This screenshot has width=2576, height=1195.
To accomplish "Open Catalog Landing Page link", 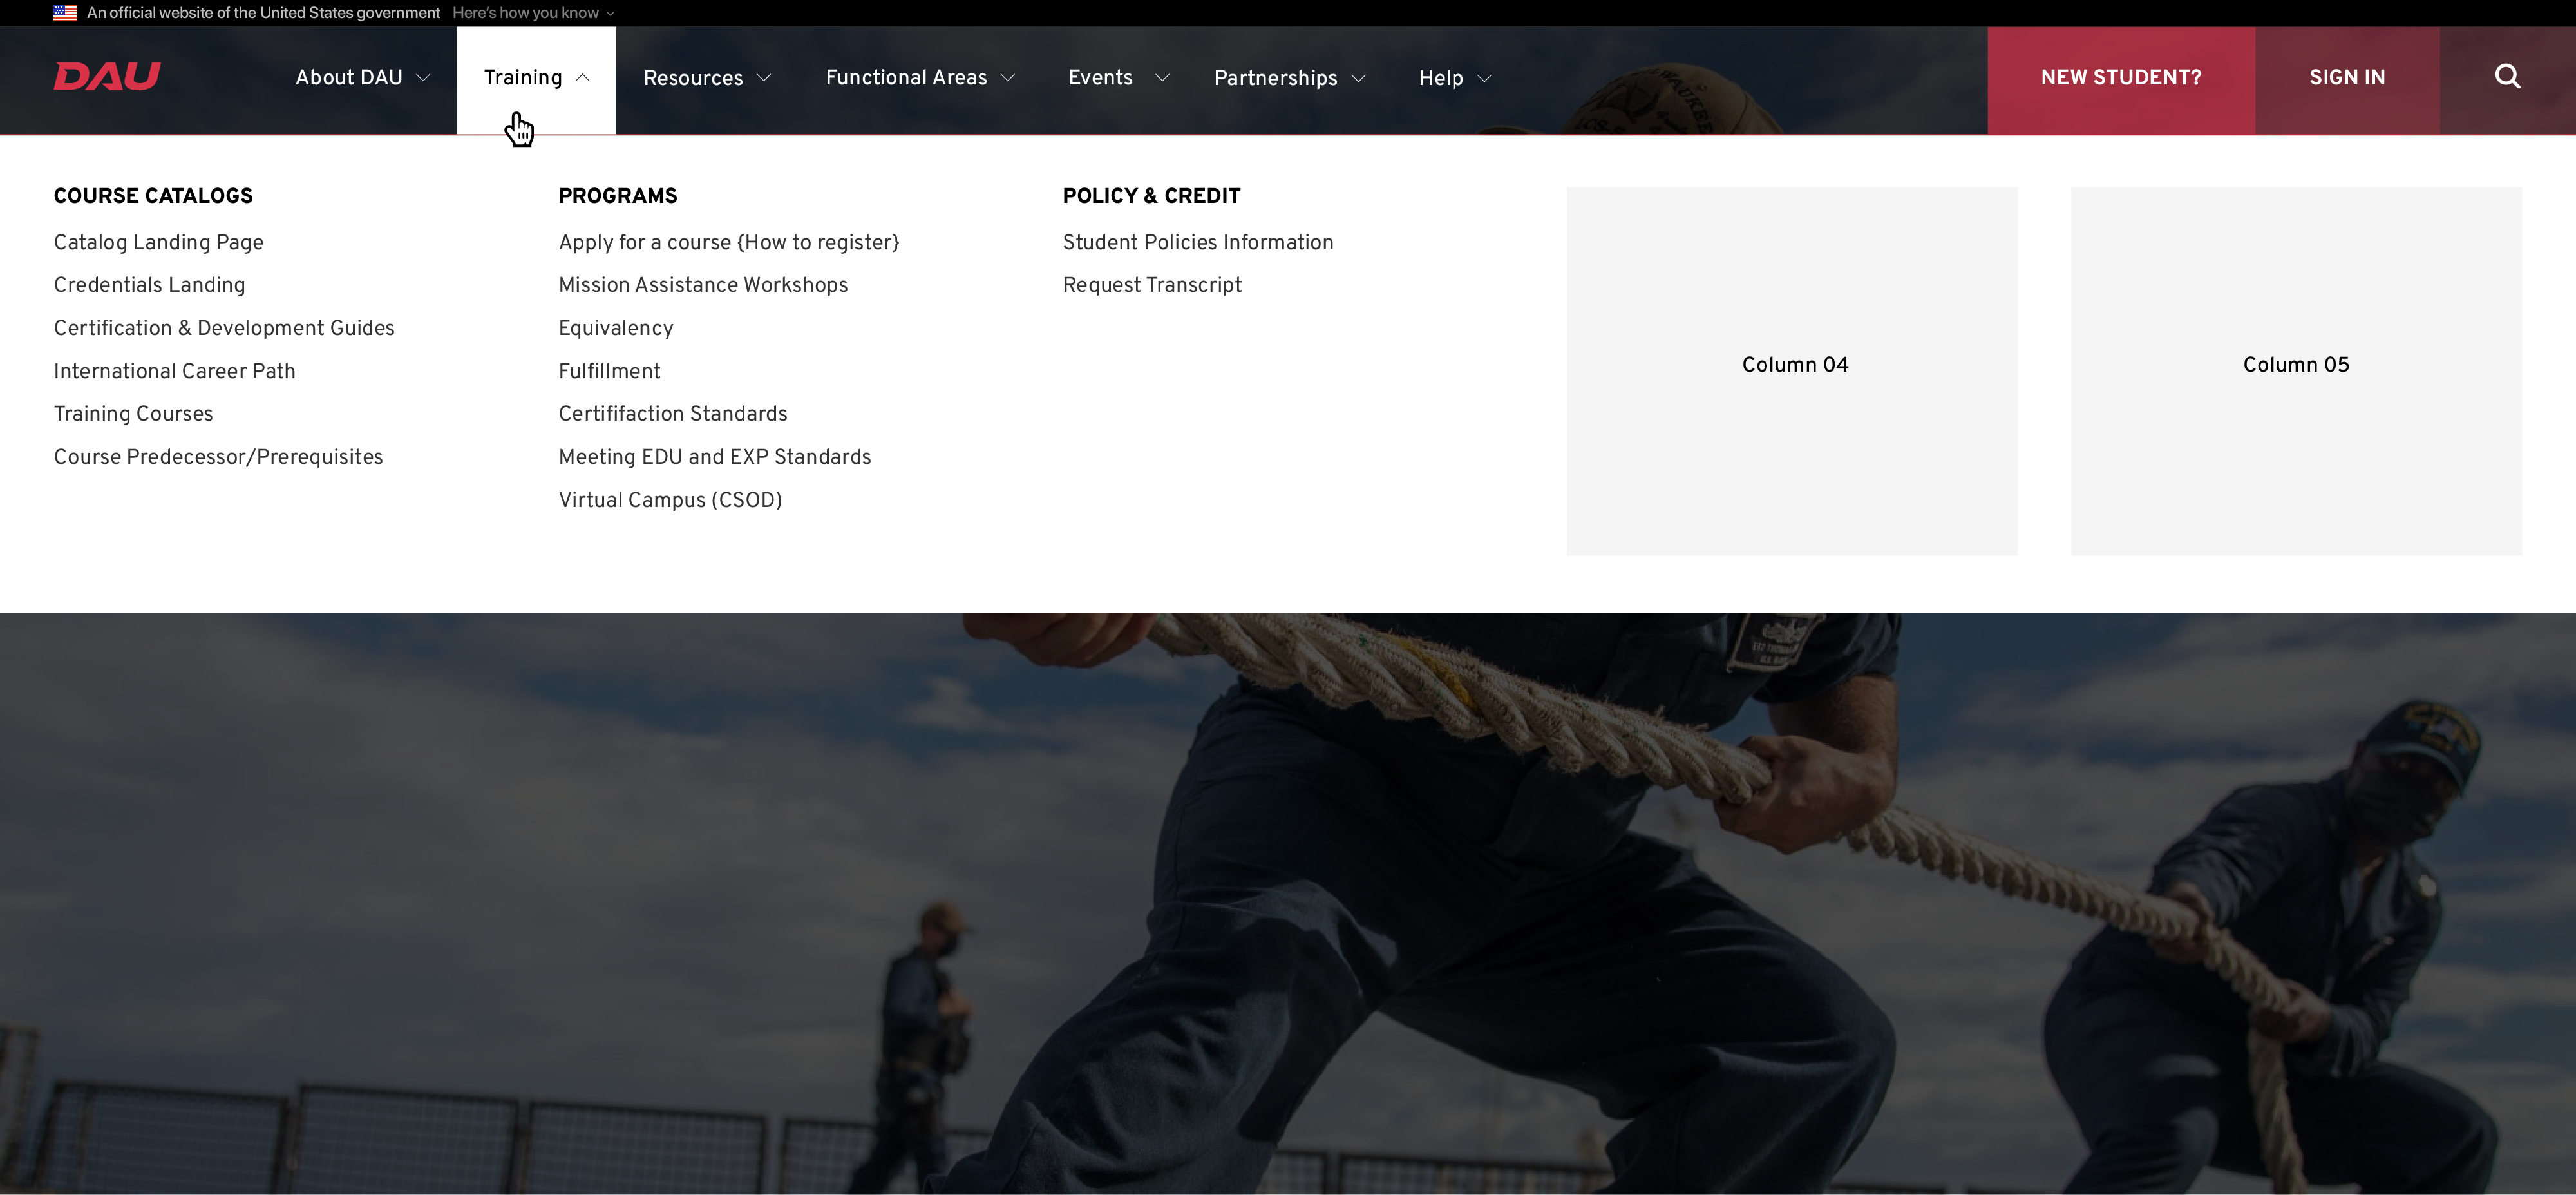I will click(159, 242).
